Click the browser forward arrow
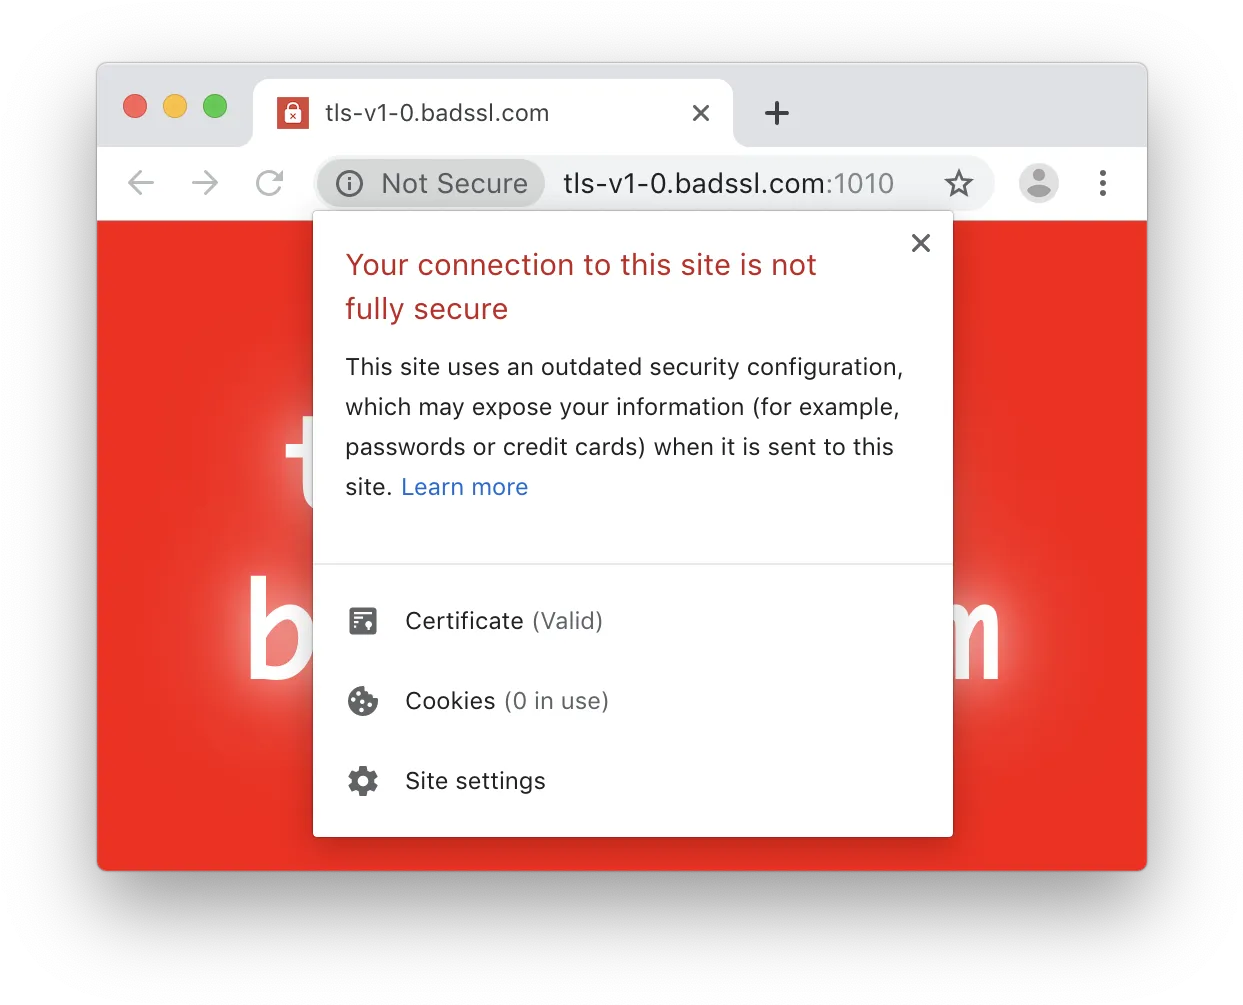The image size is (1243, 1005). point(205,183)
